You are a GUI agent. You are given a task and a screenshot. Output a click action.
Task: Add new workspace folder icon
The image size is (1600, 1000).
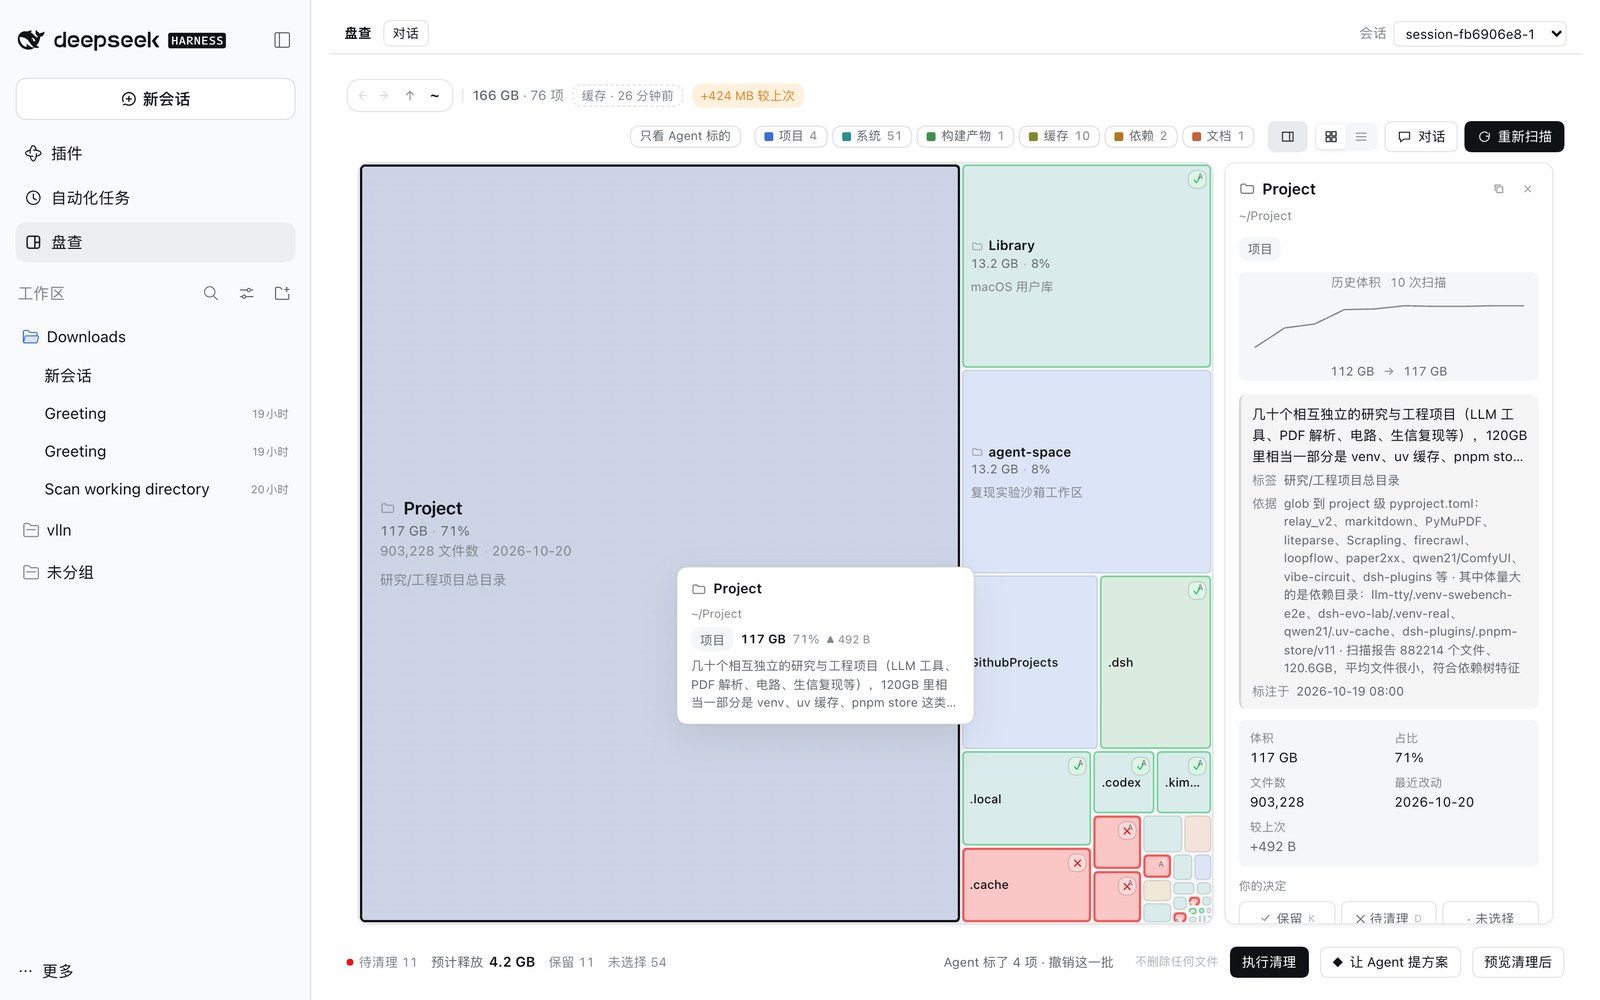282,293
